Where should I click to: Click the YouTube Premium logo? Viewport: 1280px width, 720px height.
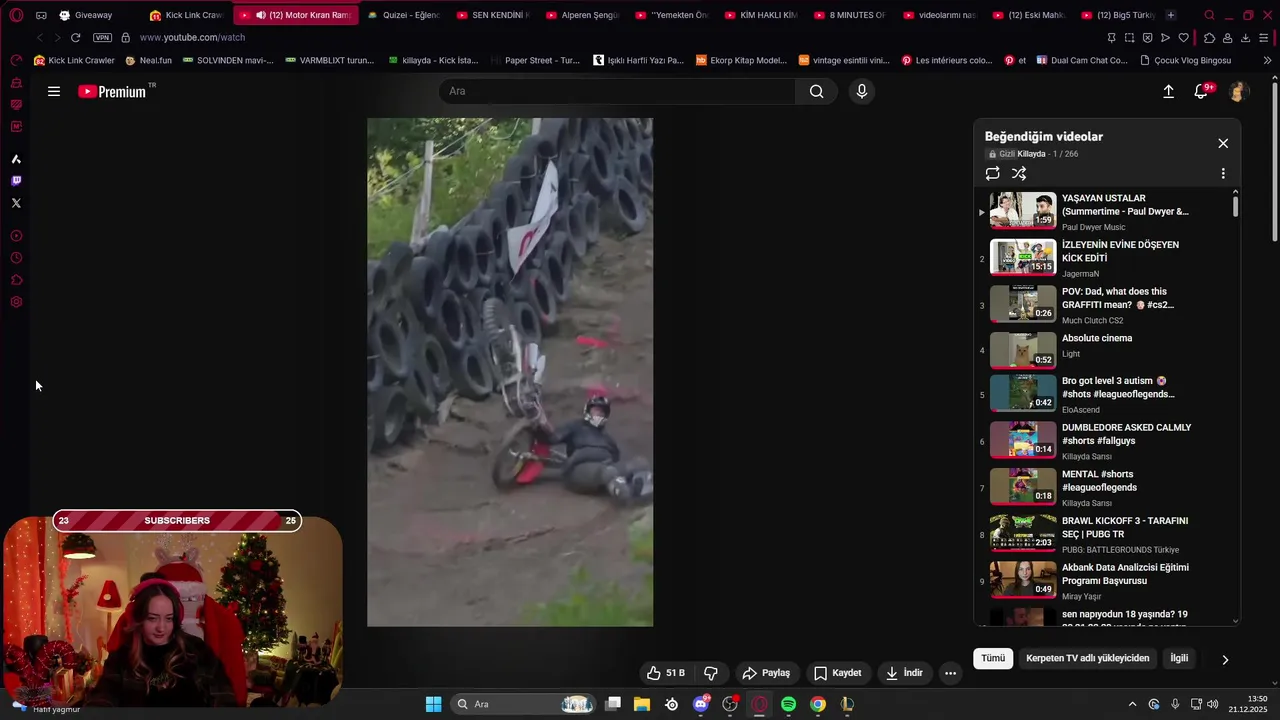(x=113, y=92)
